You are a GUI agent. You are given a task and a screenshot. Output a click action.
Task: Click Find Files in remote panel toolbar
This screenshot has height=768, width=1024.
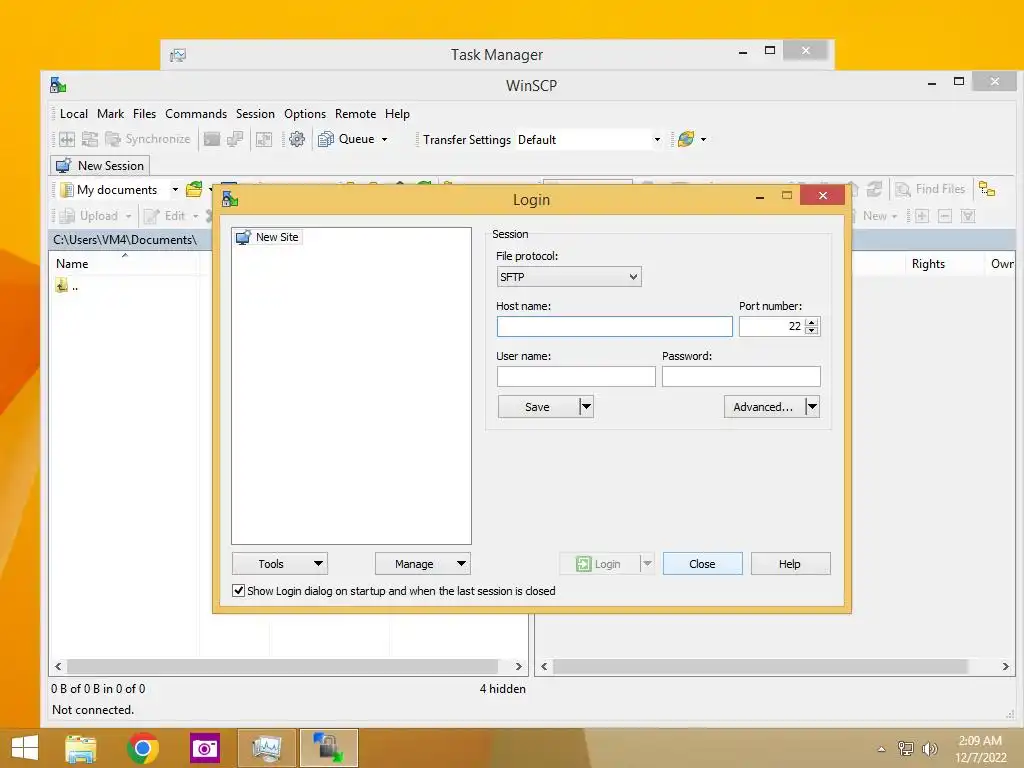click(931, 189)
